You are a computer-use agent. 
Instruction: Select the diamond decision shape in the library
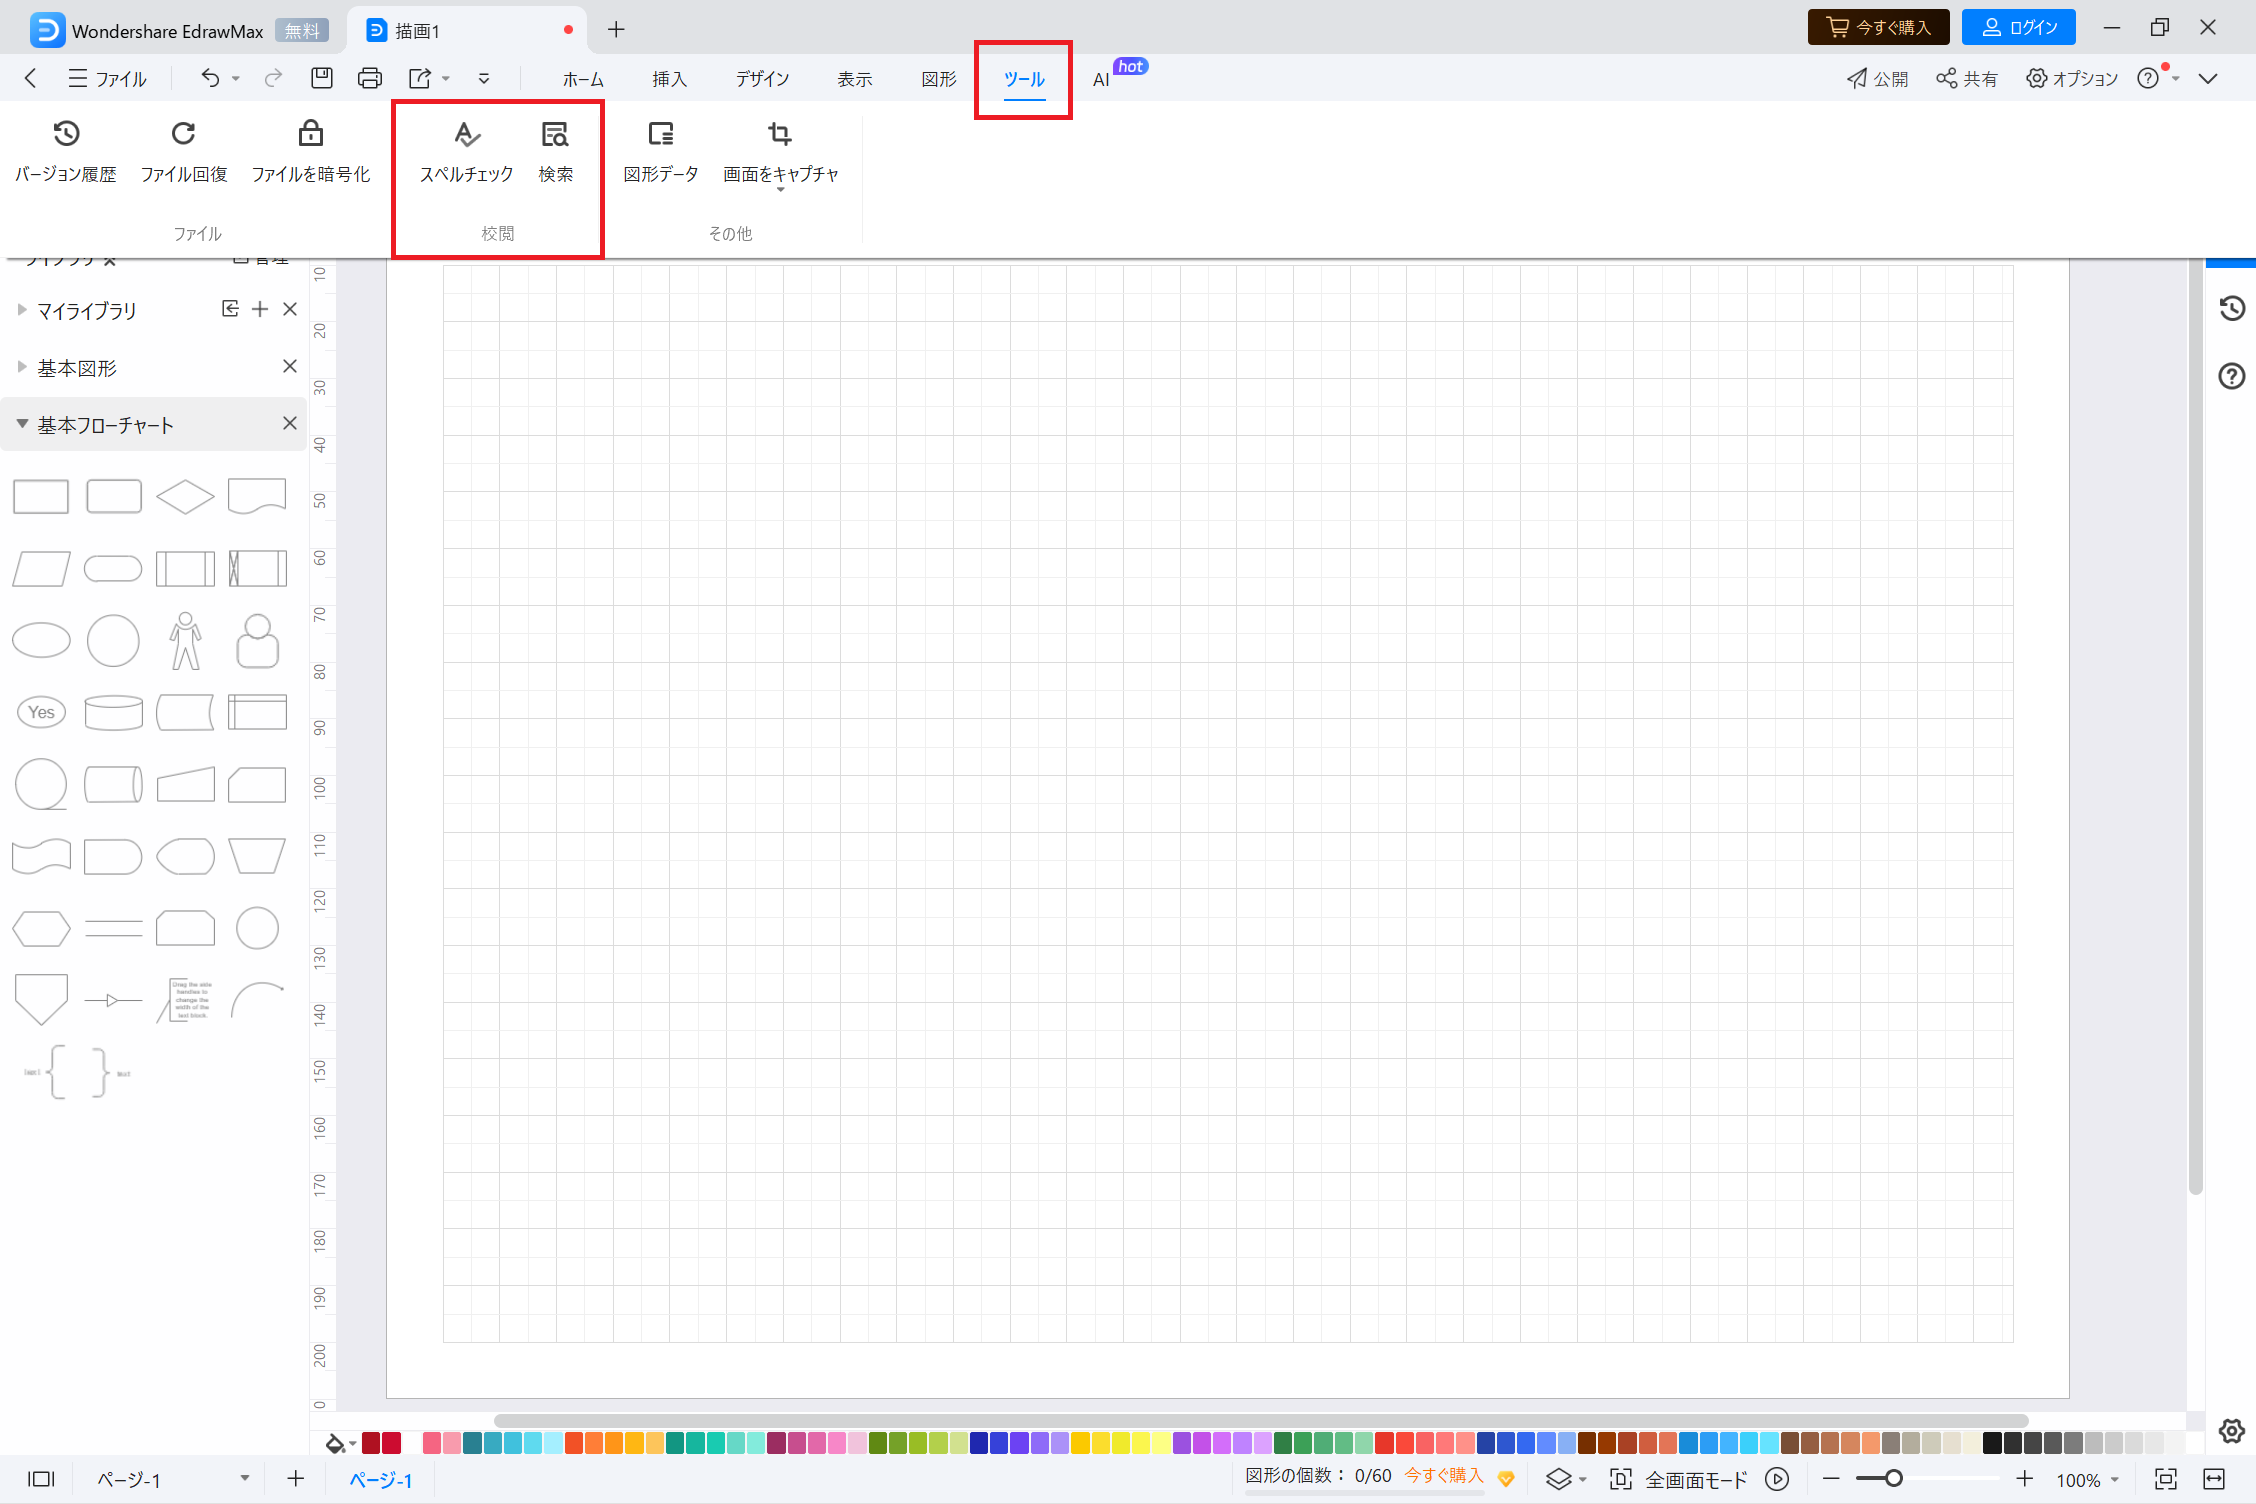point(185,496)
